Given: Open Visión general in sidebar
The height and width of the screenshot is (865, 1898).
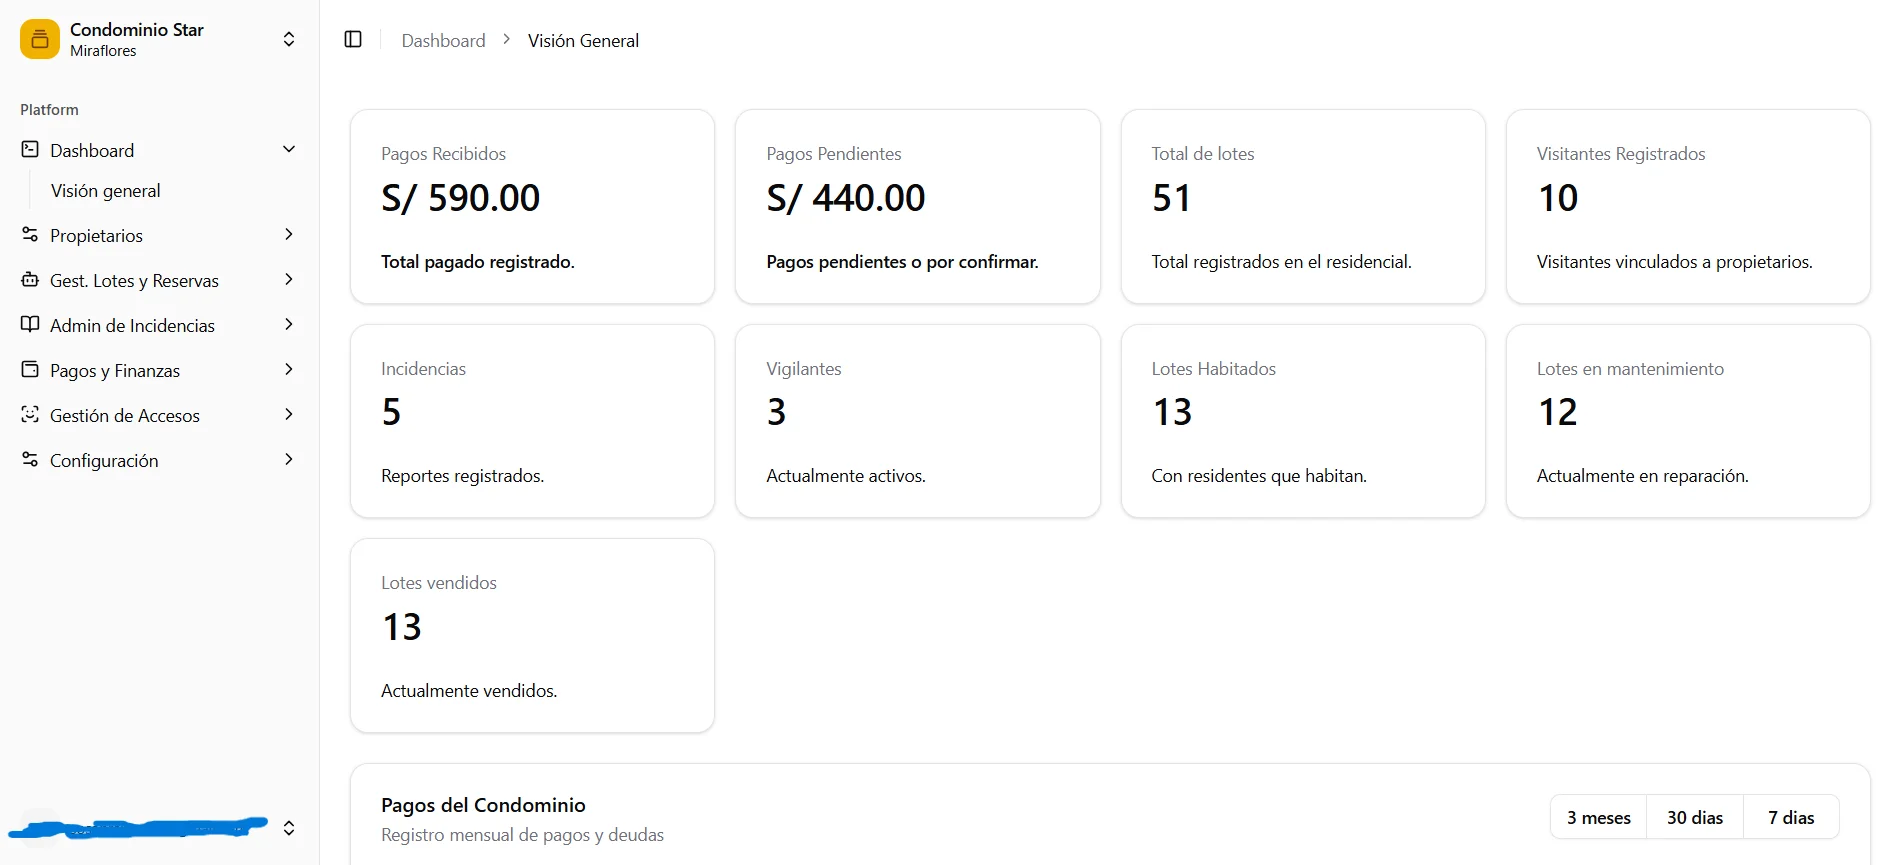Looking at the screenshot, I should [106, 191].
